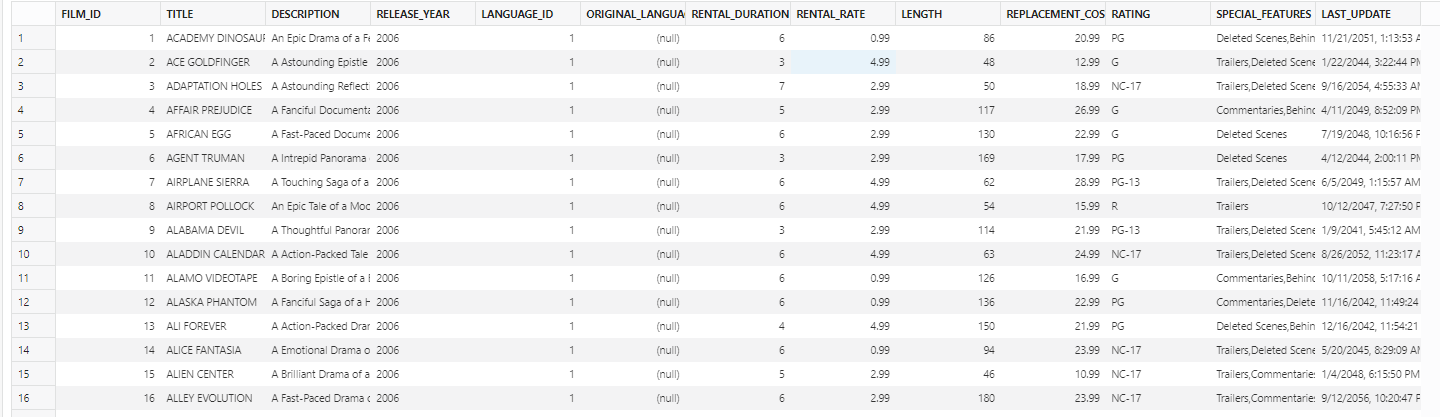Image resolution: width=1440 pixels, height=417 pixels.
Task: Select the AFRICAN EGG title cell
Action: coord(212,134)
